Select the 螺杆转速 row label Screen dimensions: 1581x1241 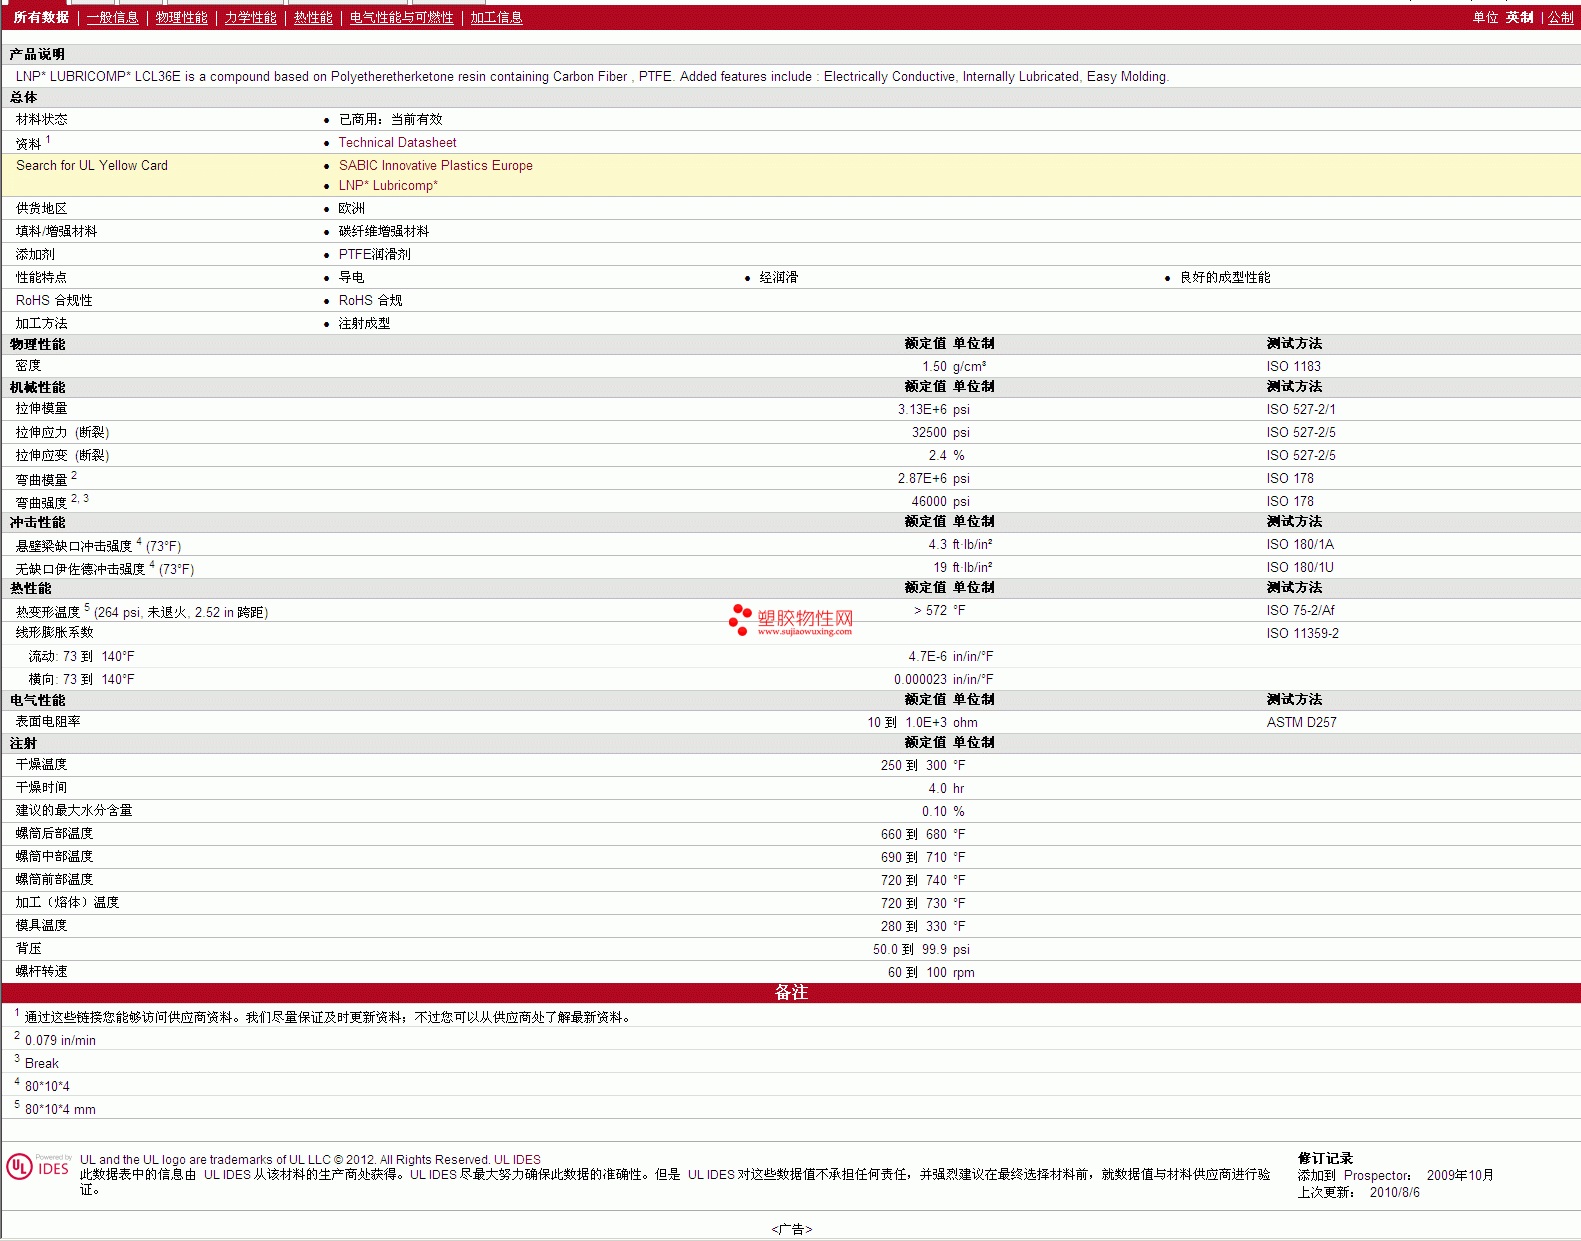pos(41,971)
